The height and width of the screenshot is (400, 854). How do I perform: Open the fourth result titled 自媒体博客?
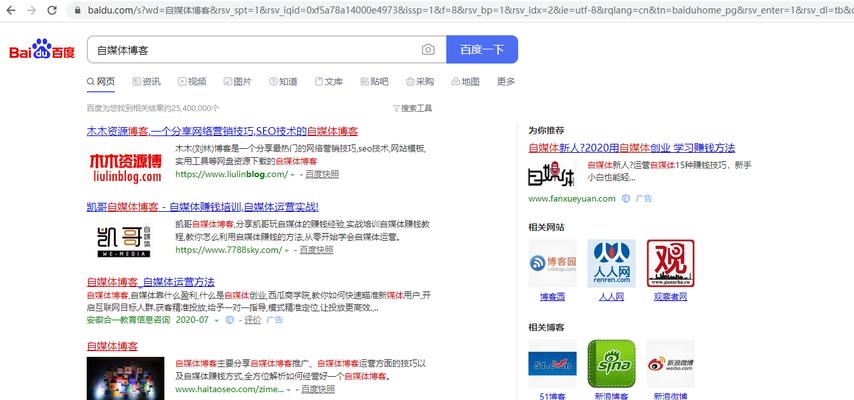[112, 347]
